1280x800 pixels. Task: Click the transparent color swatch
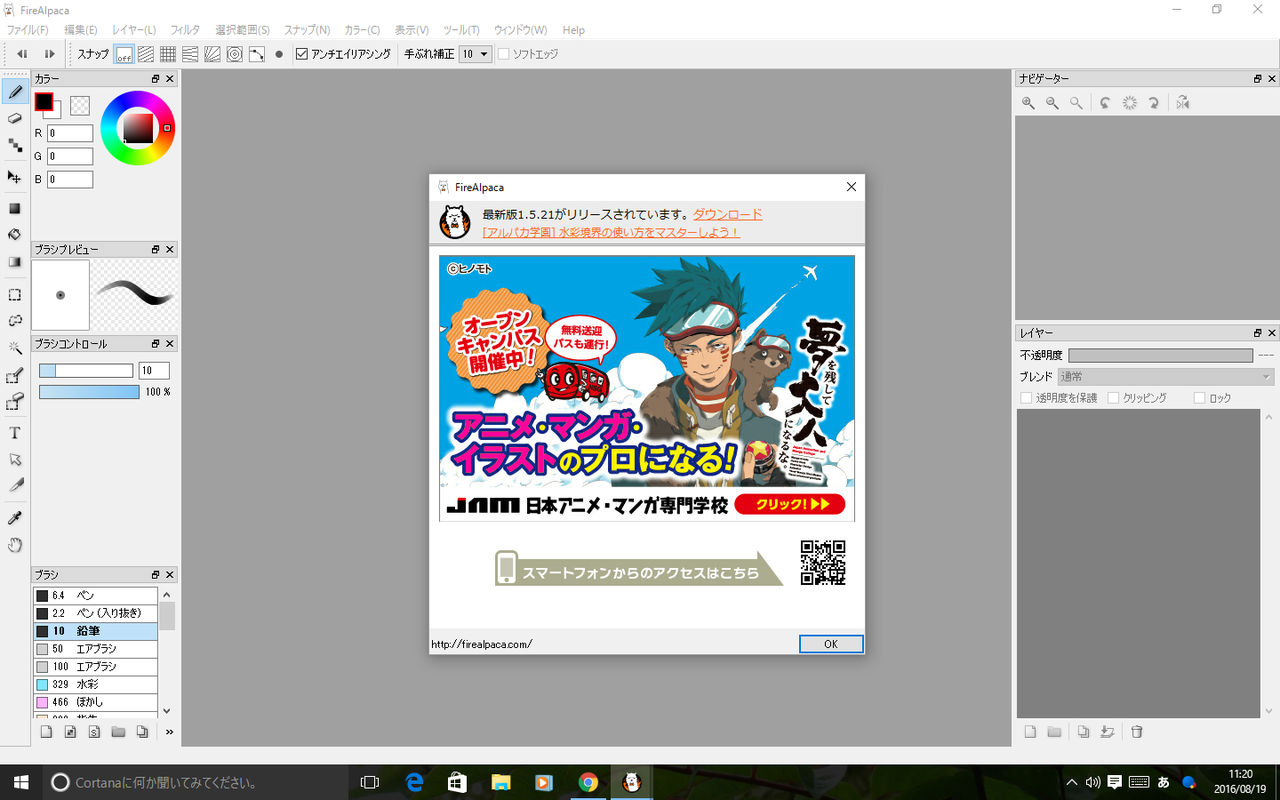(80, 105)
